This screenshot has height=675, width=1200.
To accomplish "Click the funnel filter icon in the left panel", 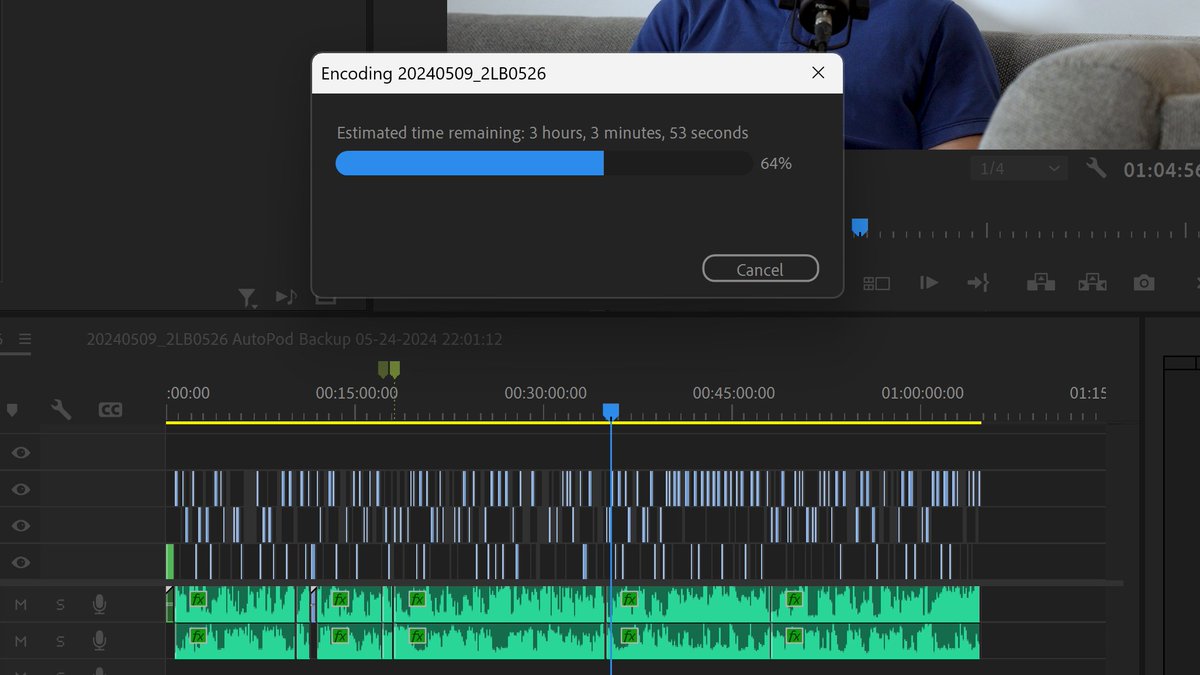I will (x=248, y=296).
